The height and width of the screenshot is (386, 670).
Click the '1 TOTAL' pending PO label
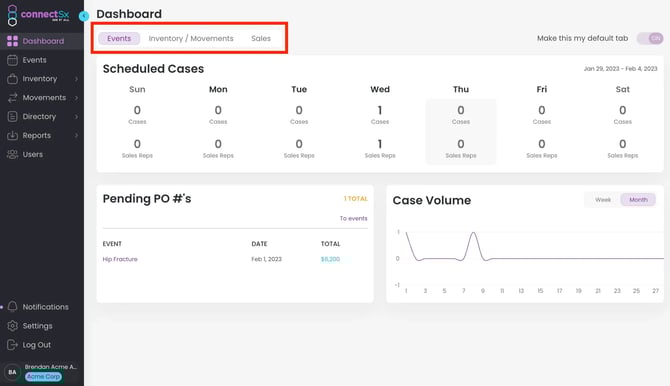[x=356, y=199]
